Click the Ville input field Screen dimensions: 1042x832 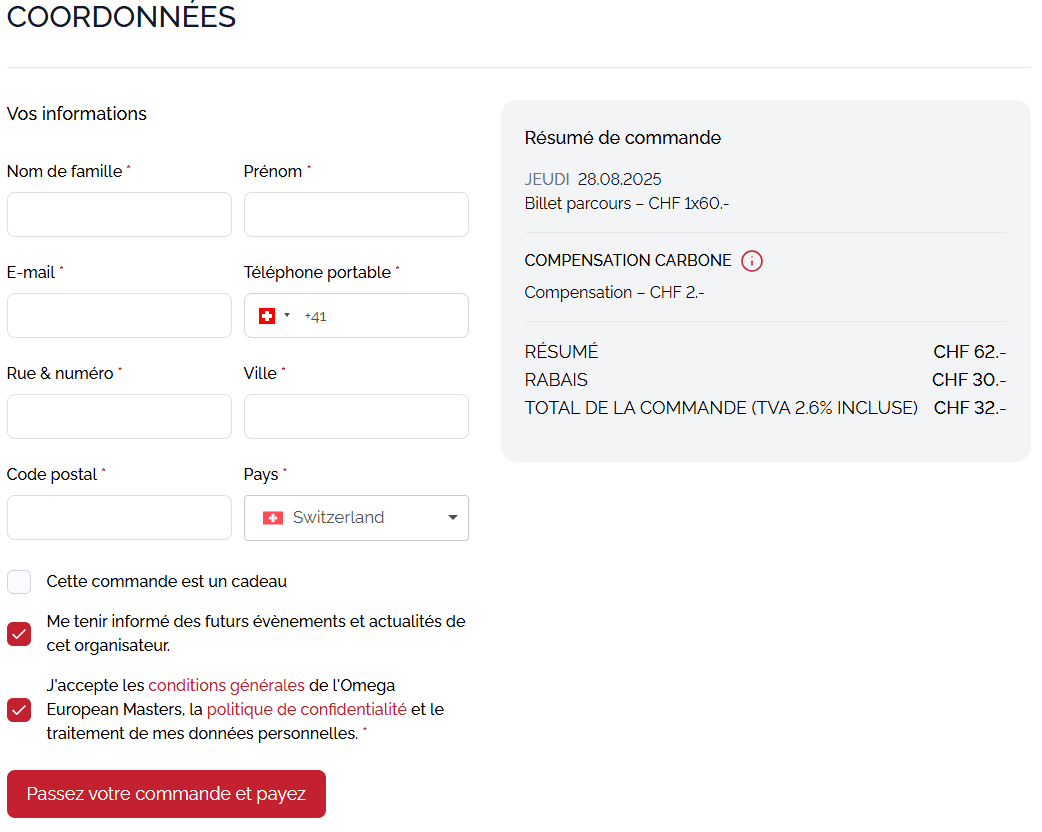(x=356, y=417)
